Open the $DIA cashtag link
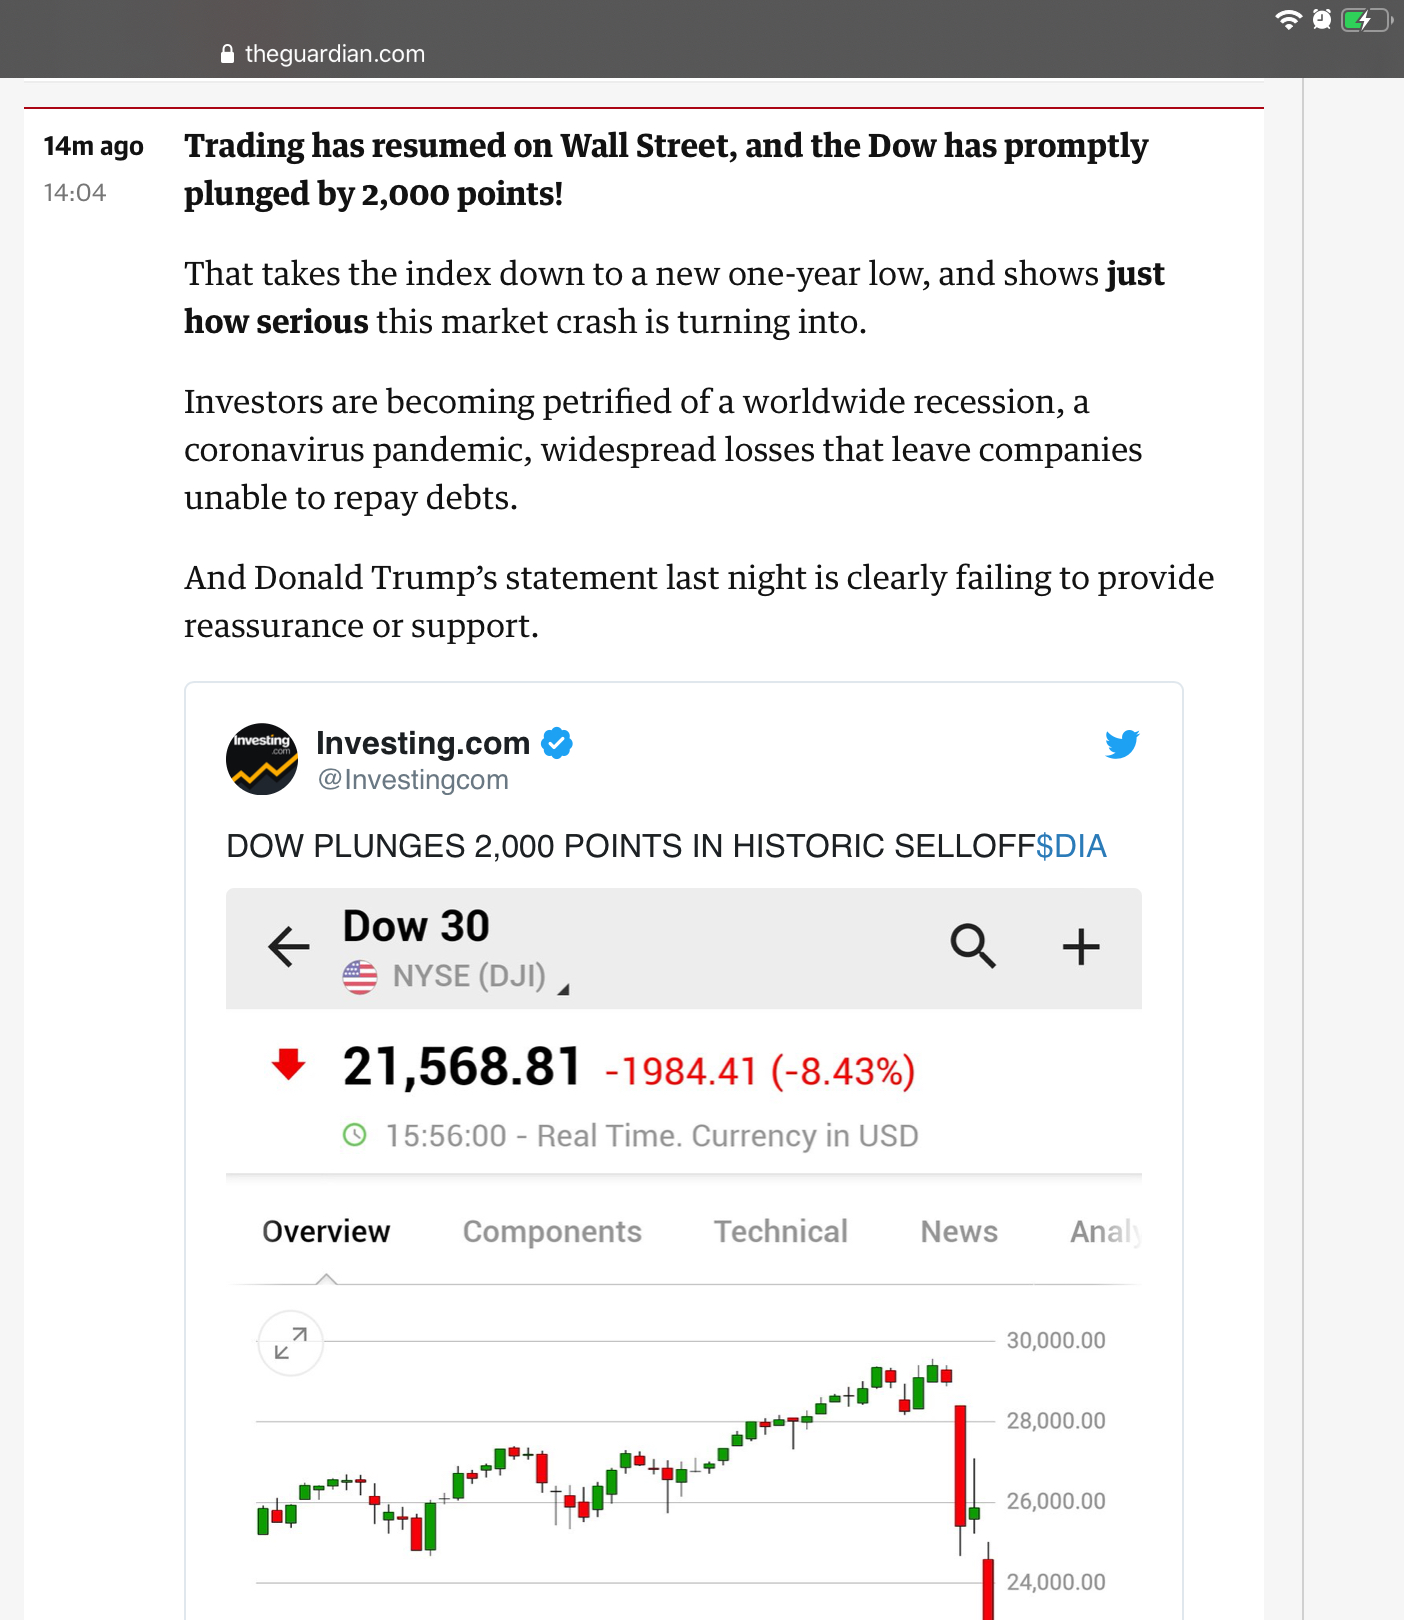This screenshot has height=1620, width=1404. [x=1071, y=847]
